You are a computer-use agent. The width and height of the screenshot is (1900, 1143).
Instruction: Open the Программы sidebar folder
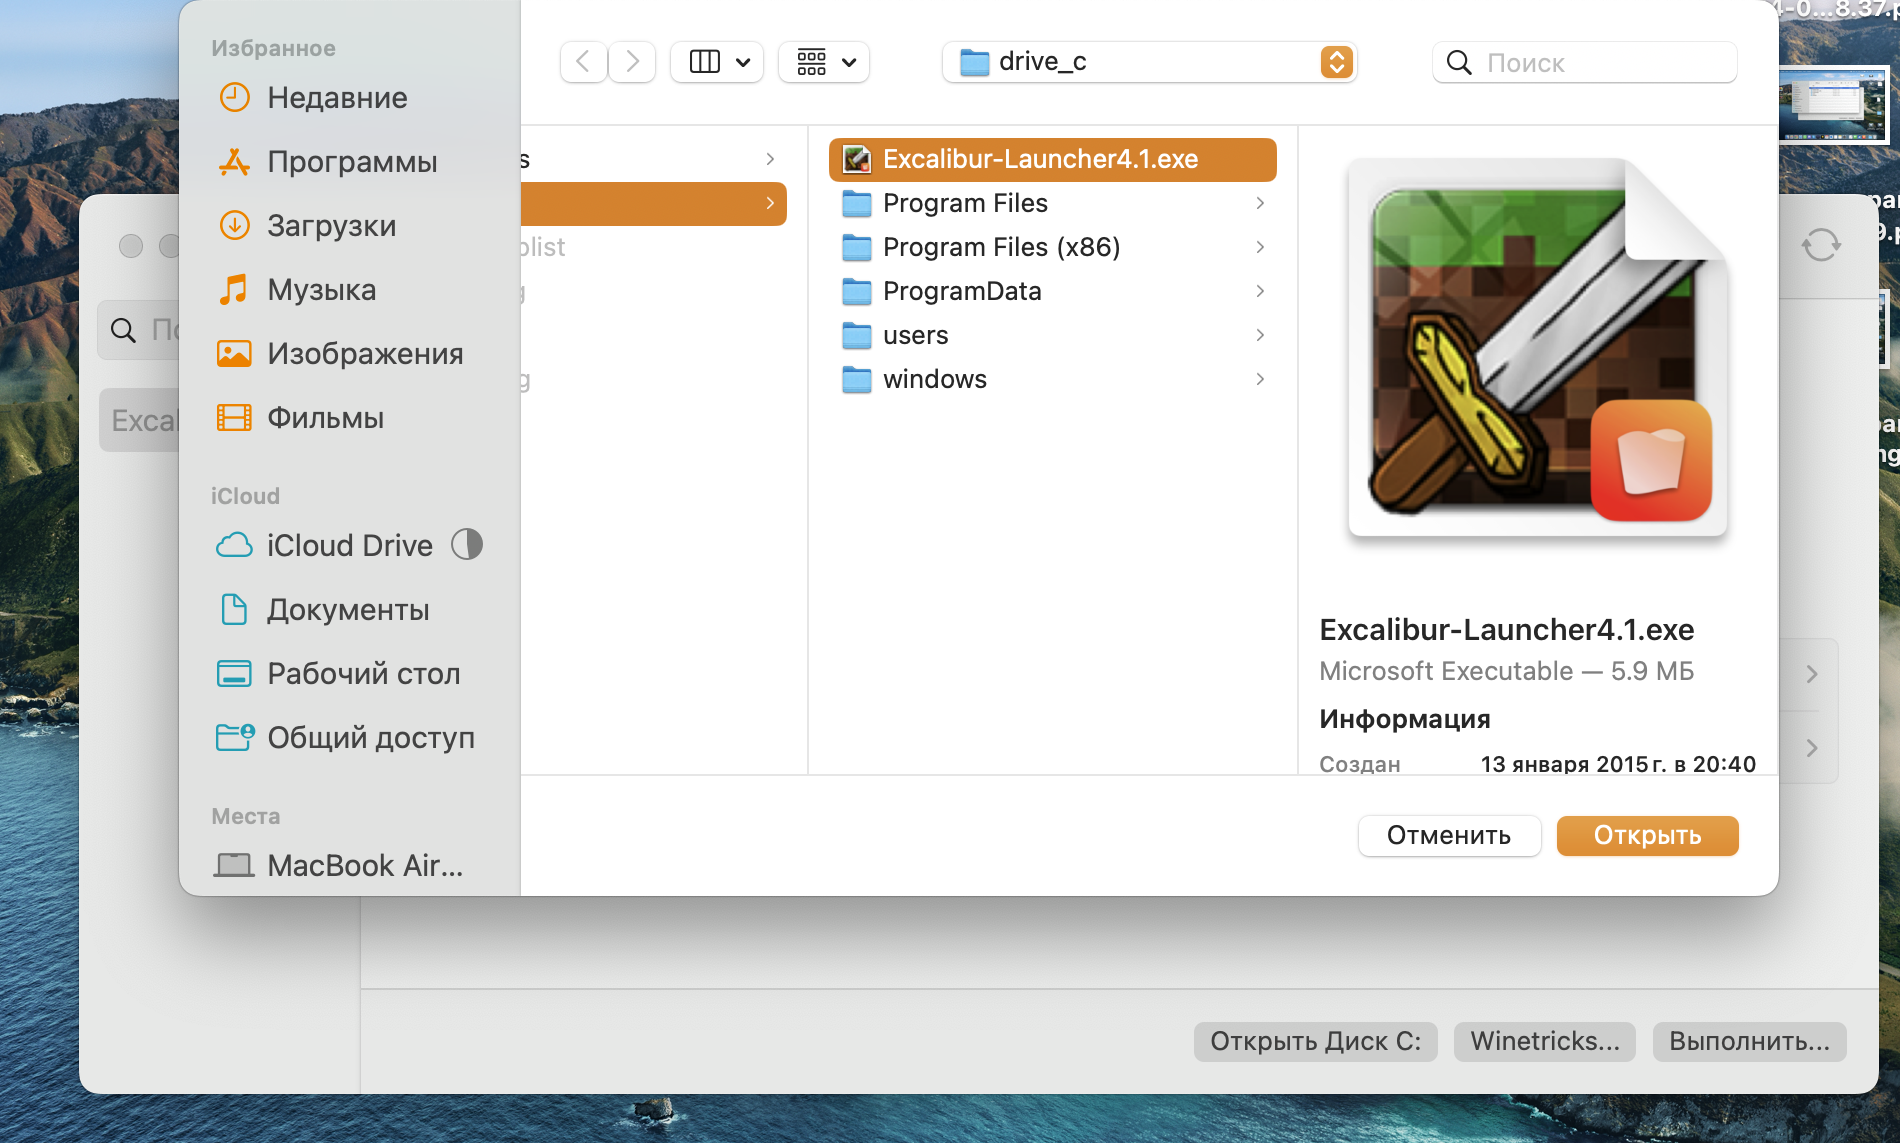(327, 162)
